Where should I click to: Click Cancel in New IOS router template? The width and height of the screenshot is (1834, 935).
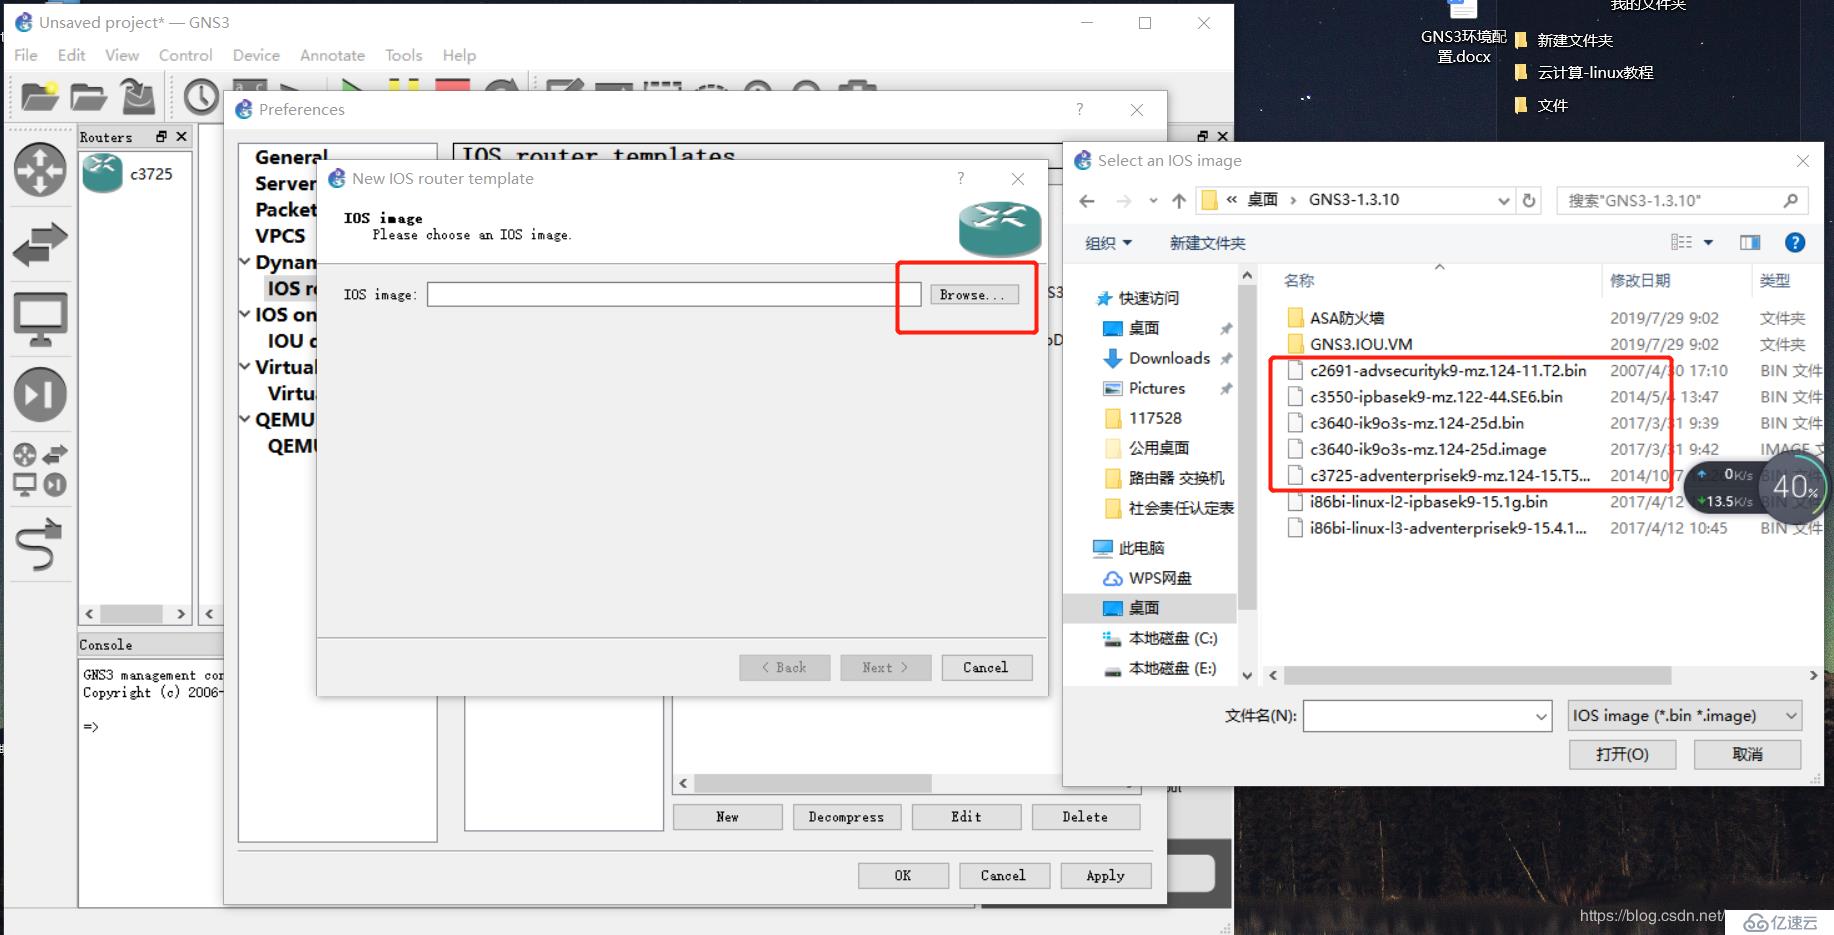[x=986, y=667]
